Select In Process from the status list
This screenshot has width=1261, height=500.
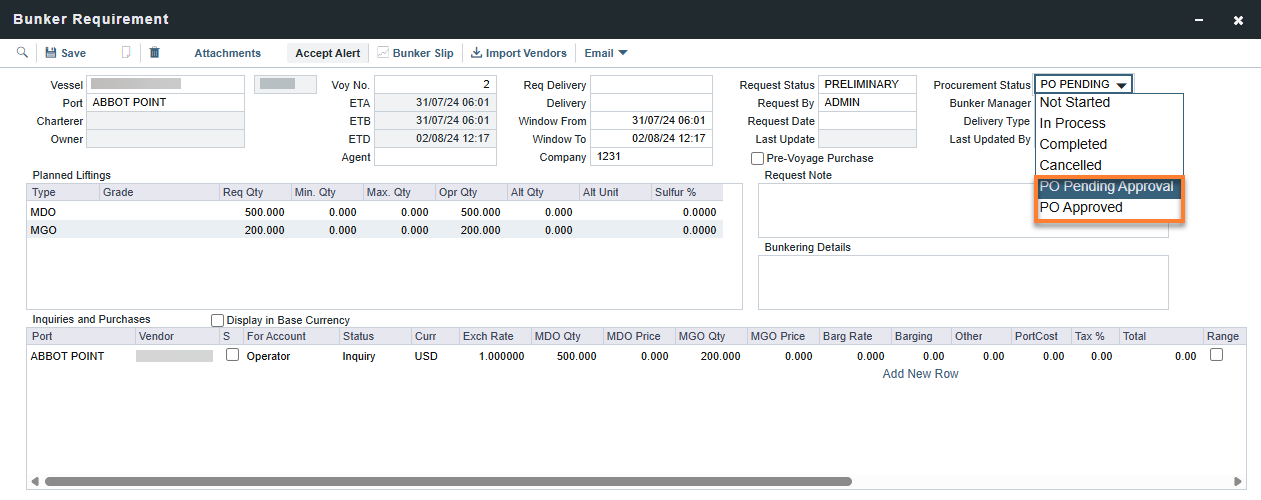pos(1110,123)
